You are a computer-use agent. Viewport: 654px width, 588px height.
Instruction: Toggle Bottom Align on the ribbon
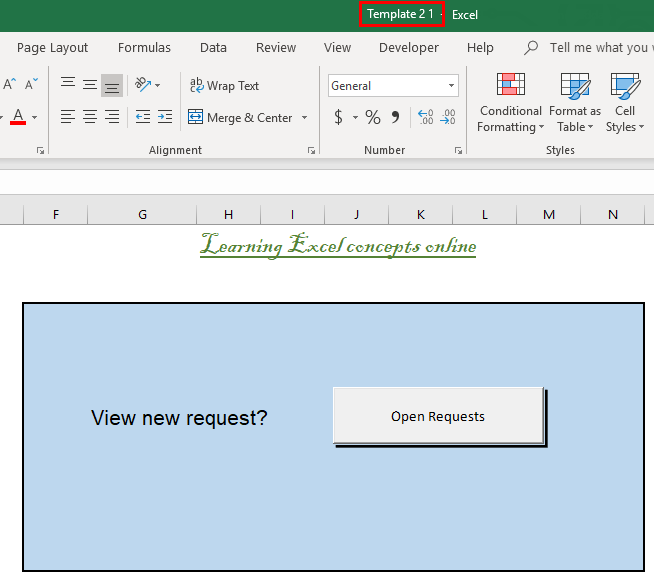[x=112, y=85]
